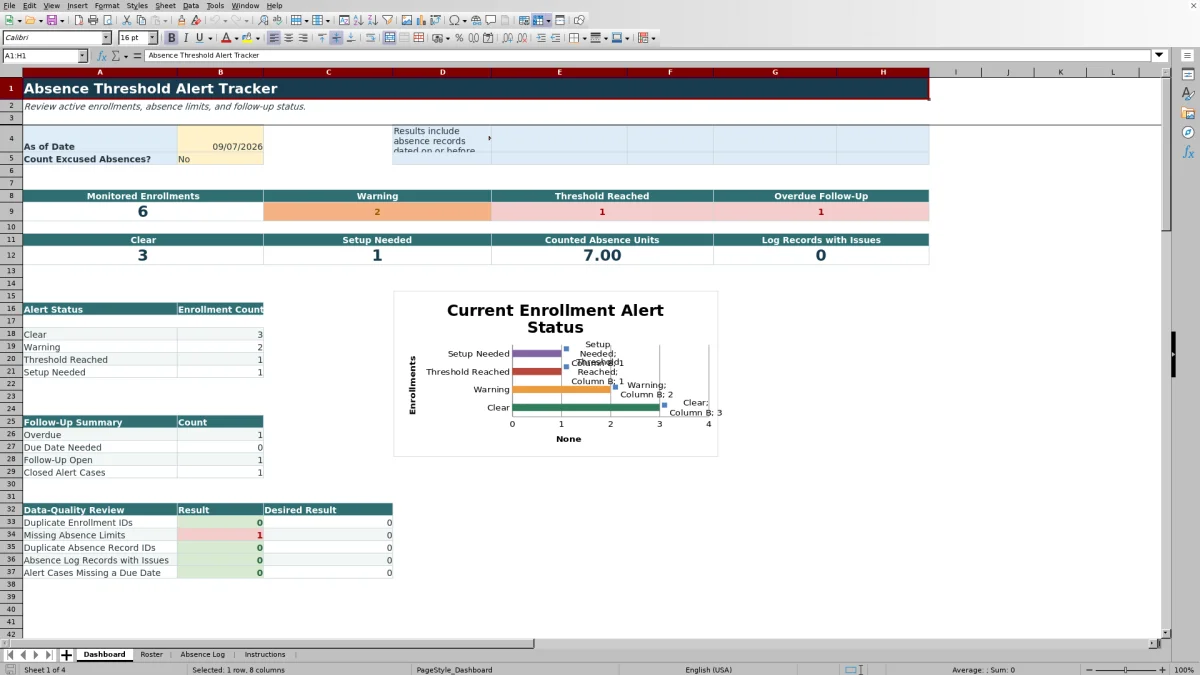Click the Insert Chart icon
Image resolution: width=1200 pixels, height=675 pixels.
pos(421,20)
